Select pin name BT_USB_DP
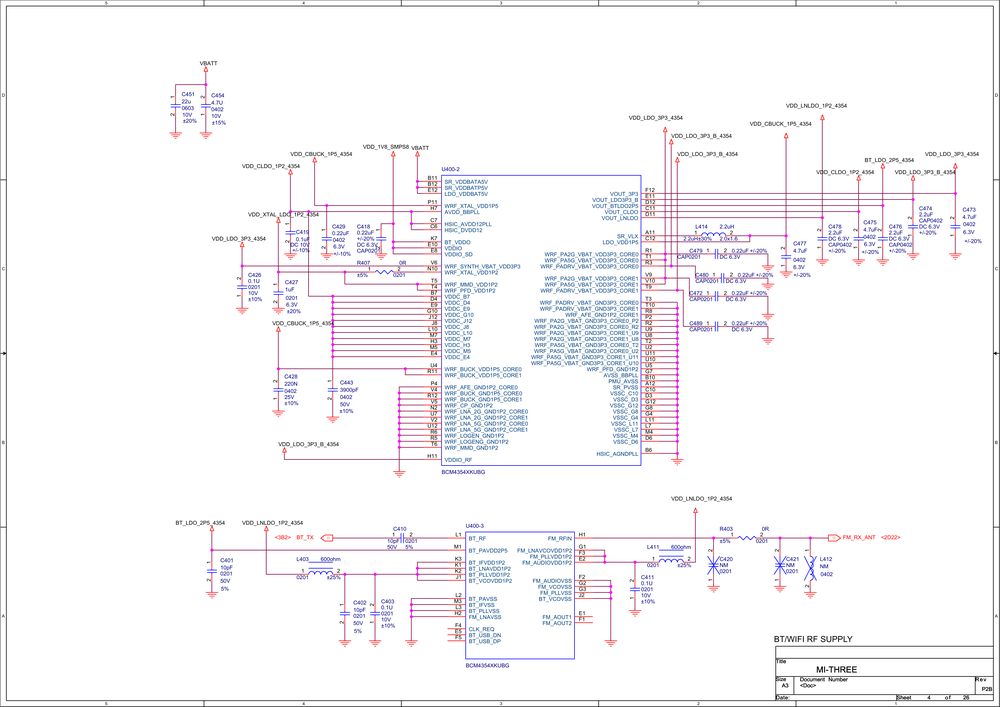This screenshot has height=707, width=1000. (x=485, y=641)
